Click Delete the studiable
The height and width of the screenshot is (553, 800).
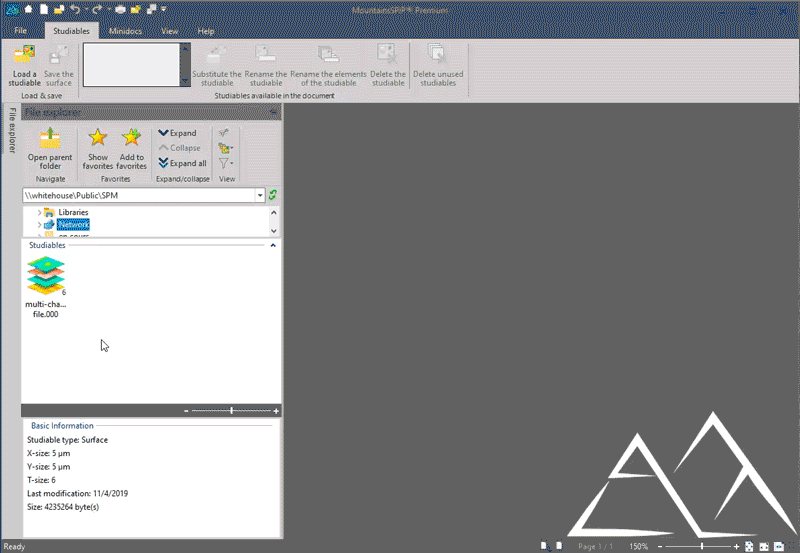pos(388,65)
